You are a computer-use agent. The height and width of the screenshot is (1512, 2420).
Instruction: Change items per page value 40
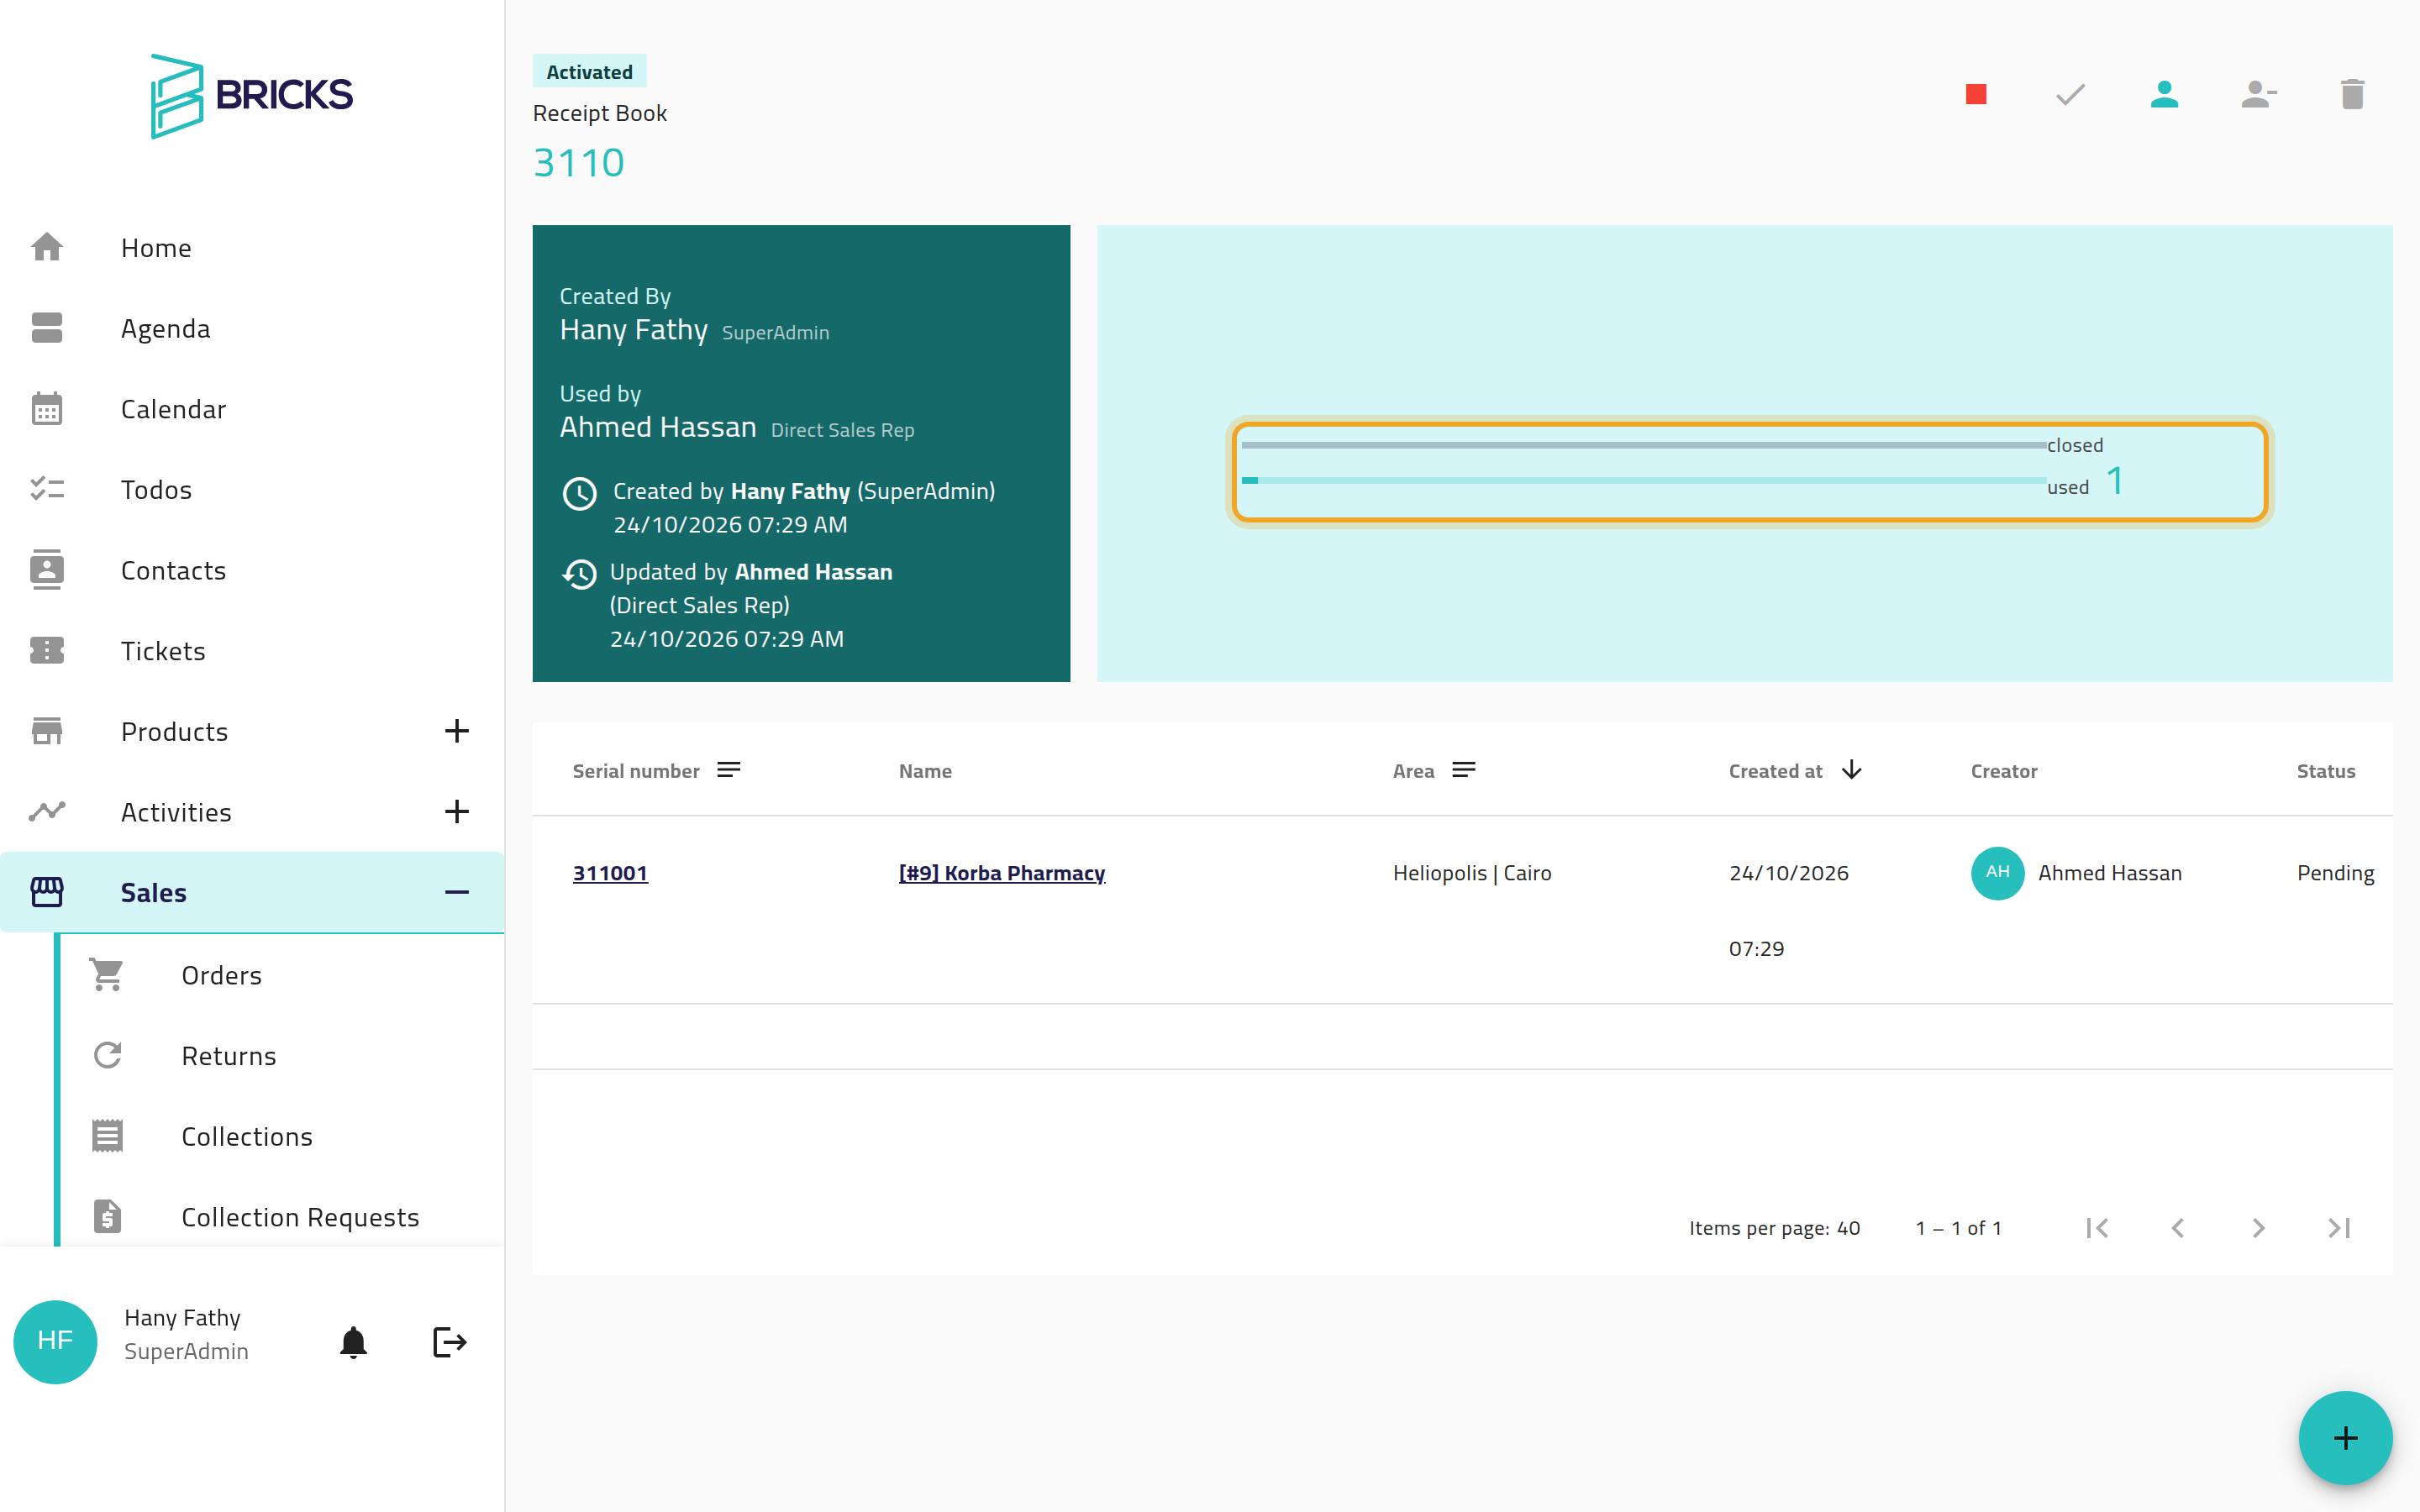(1848, 1228)
